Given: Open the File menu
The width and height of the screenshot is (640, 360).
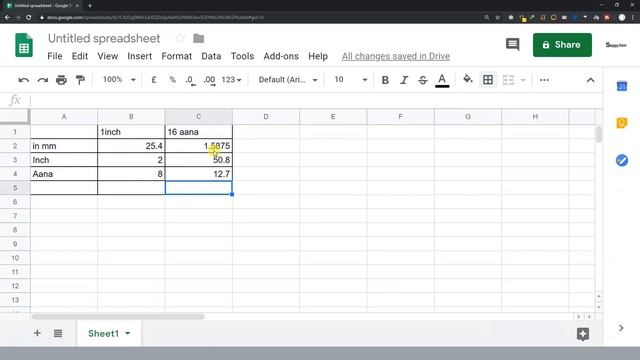Looking at the screenshot, I should pyautogui.click(x=55, y=56).
